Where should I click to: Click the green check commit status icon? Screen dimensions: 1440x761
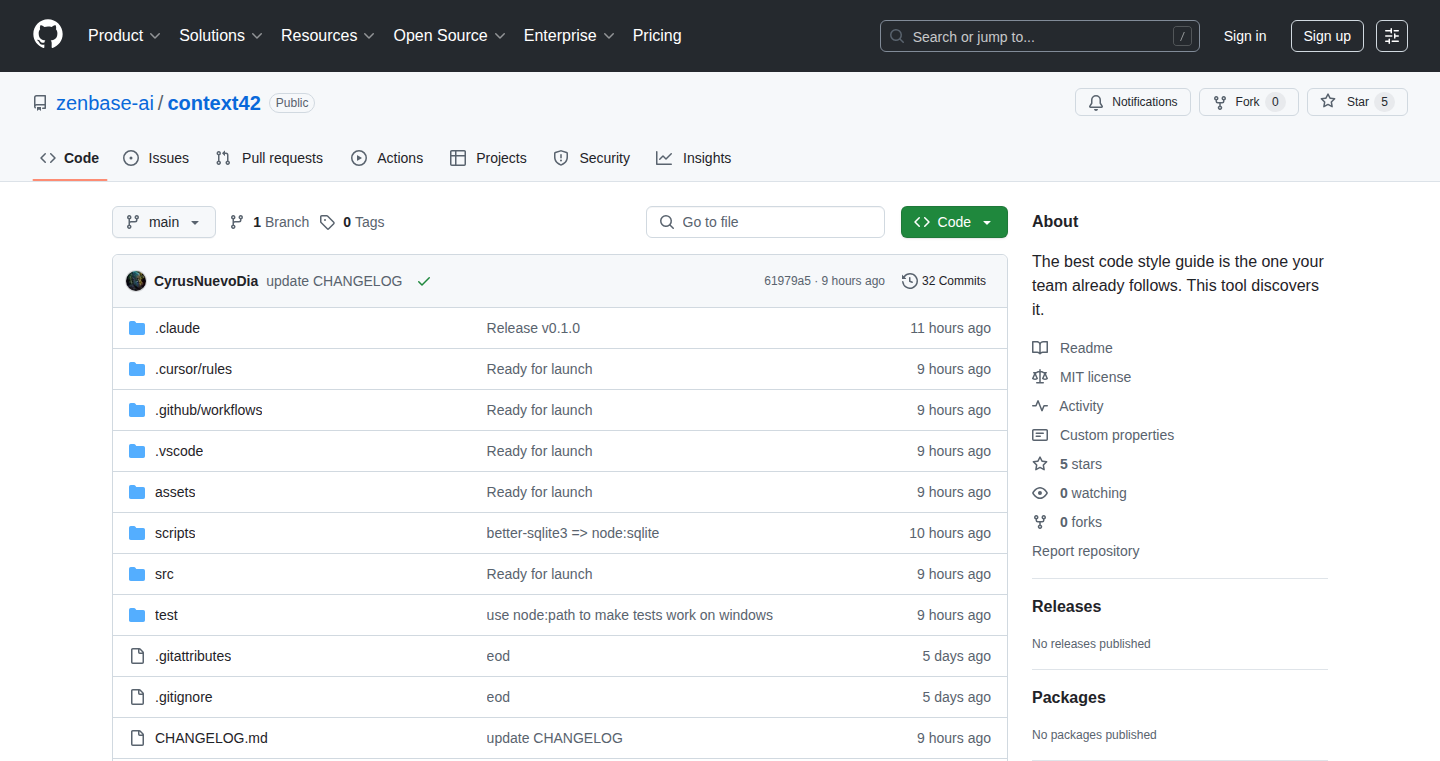[424, 282]
